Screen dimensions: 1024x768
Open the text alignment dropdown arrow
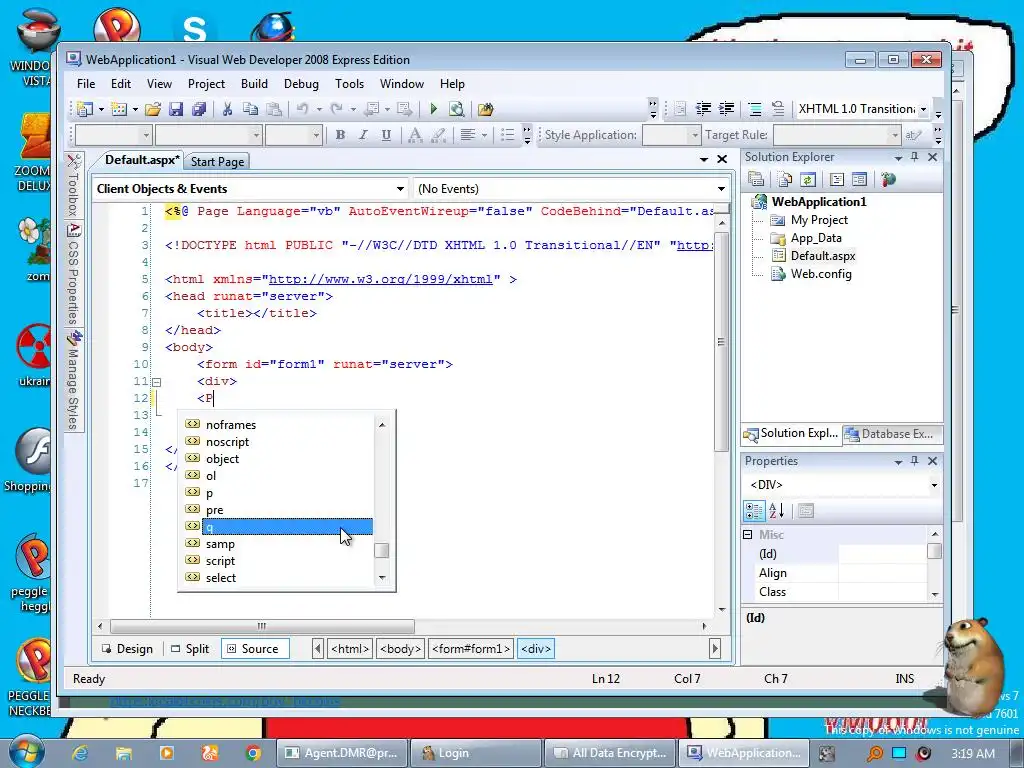point(484,135)
